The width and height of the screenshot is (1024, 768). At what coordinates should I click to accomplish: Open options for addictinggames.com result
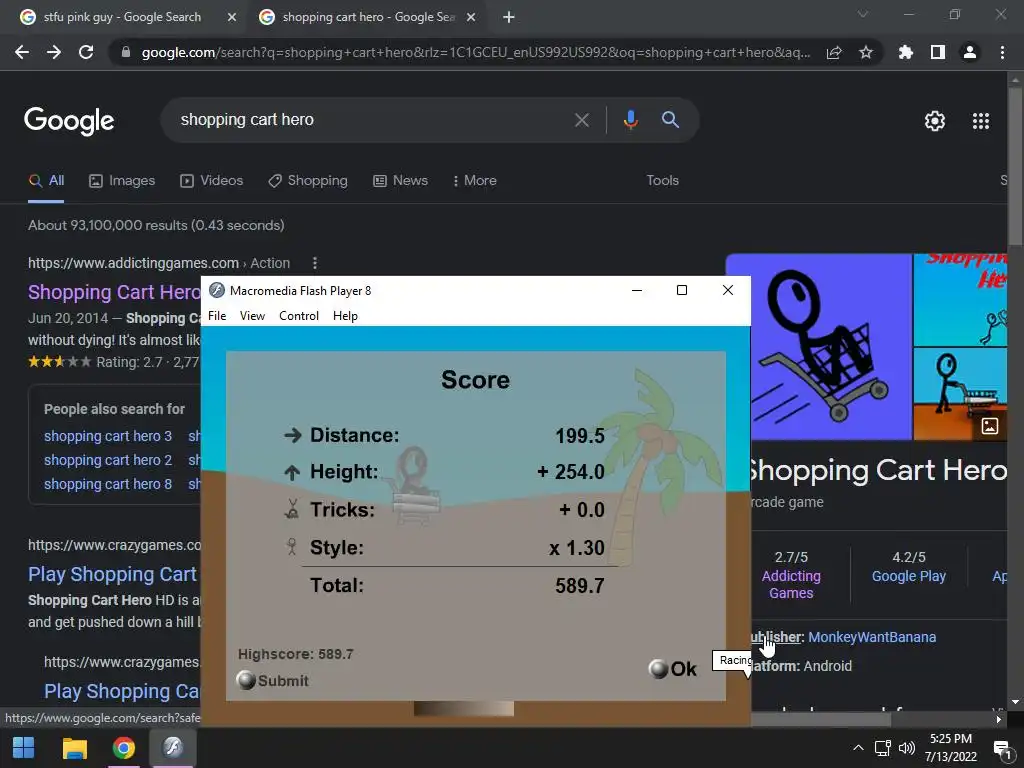(x=315, y=263)
